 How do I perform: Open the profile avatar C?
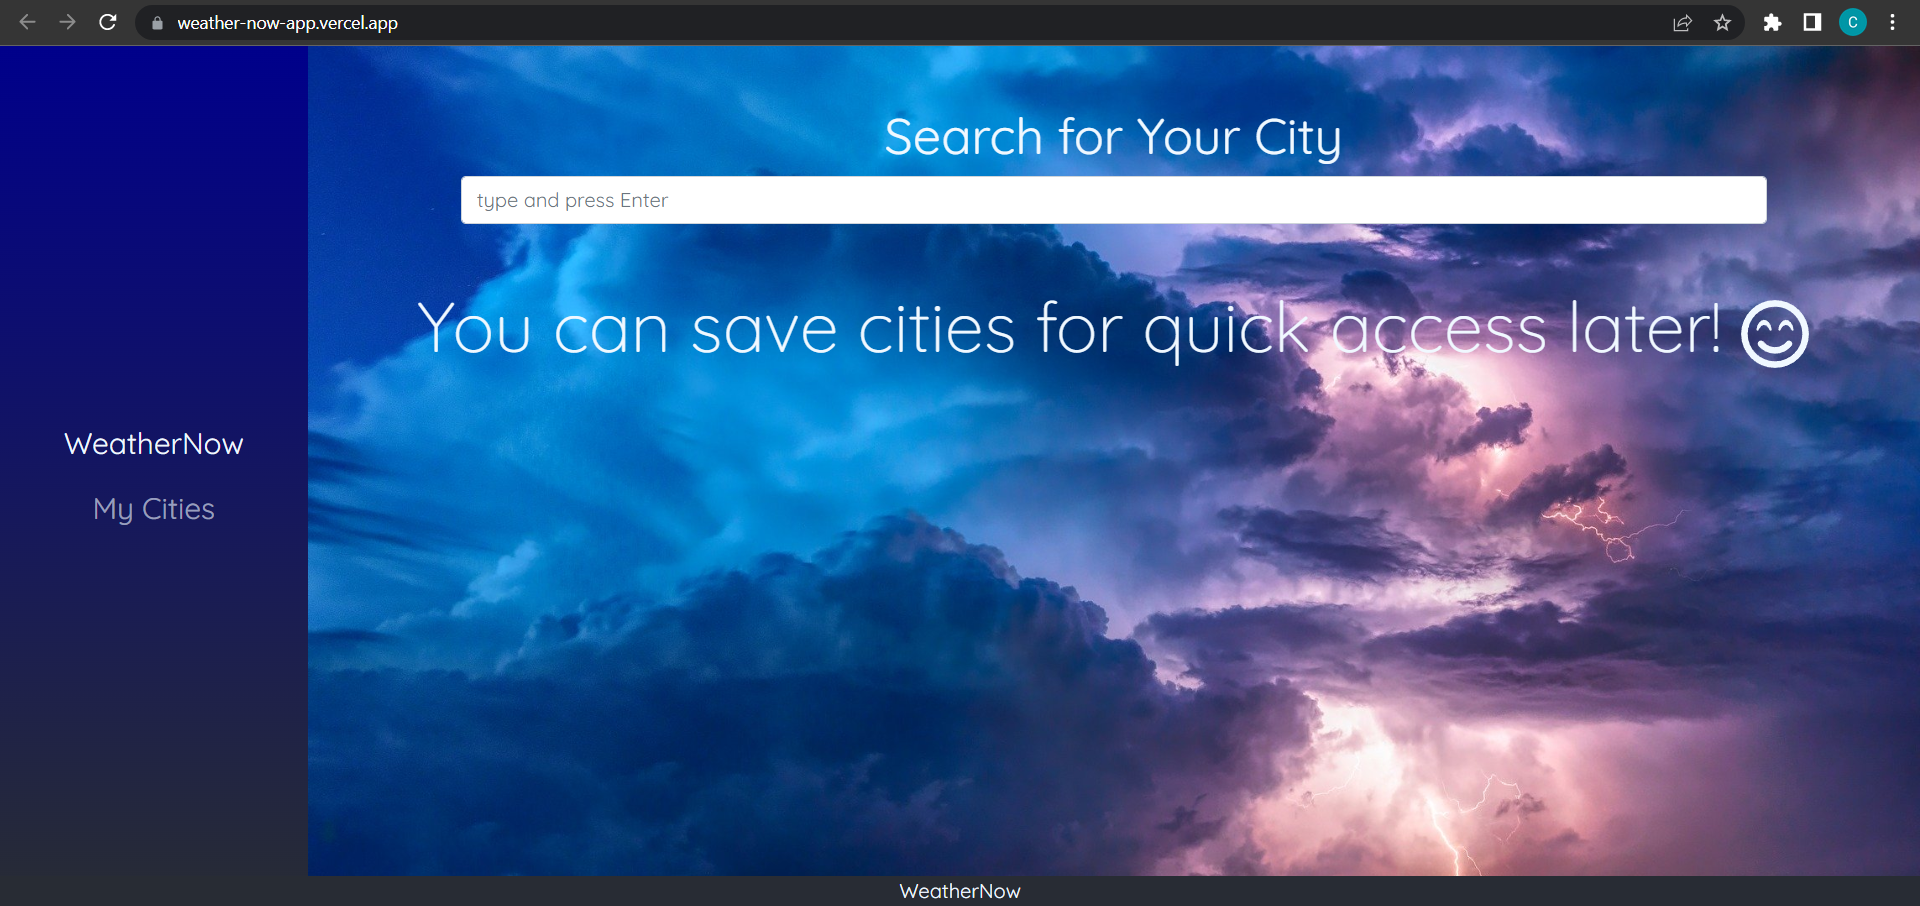coord(1853,23)
